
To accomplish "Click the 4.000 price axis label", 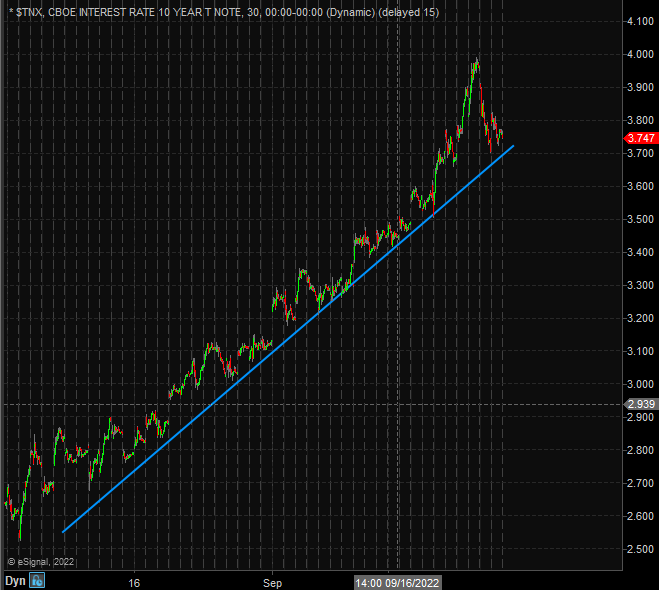I will [x=641, y=54].
